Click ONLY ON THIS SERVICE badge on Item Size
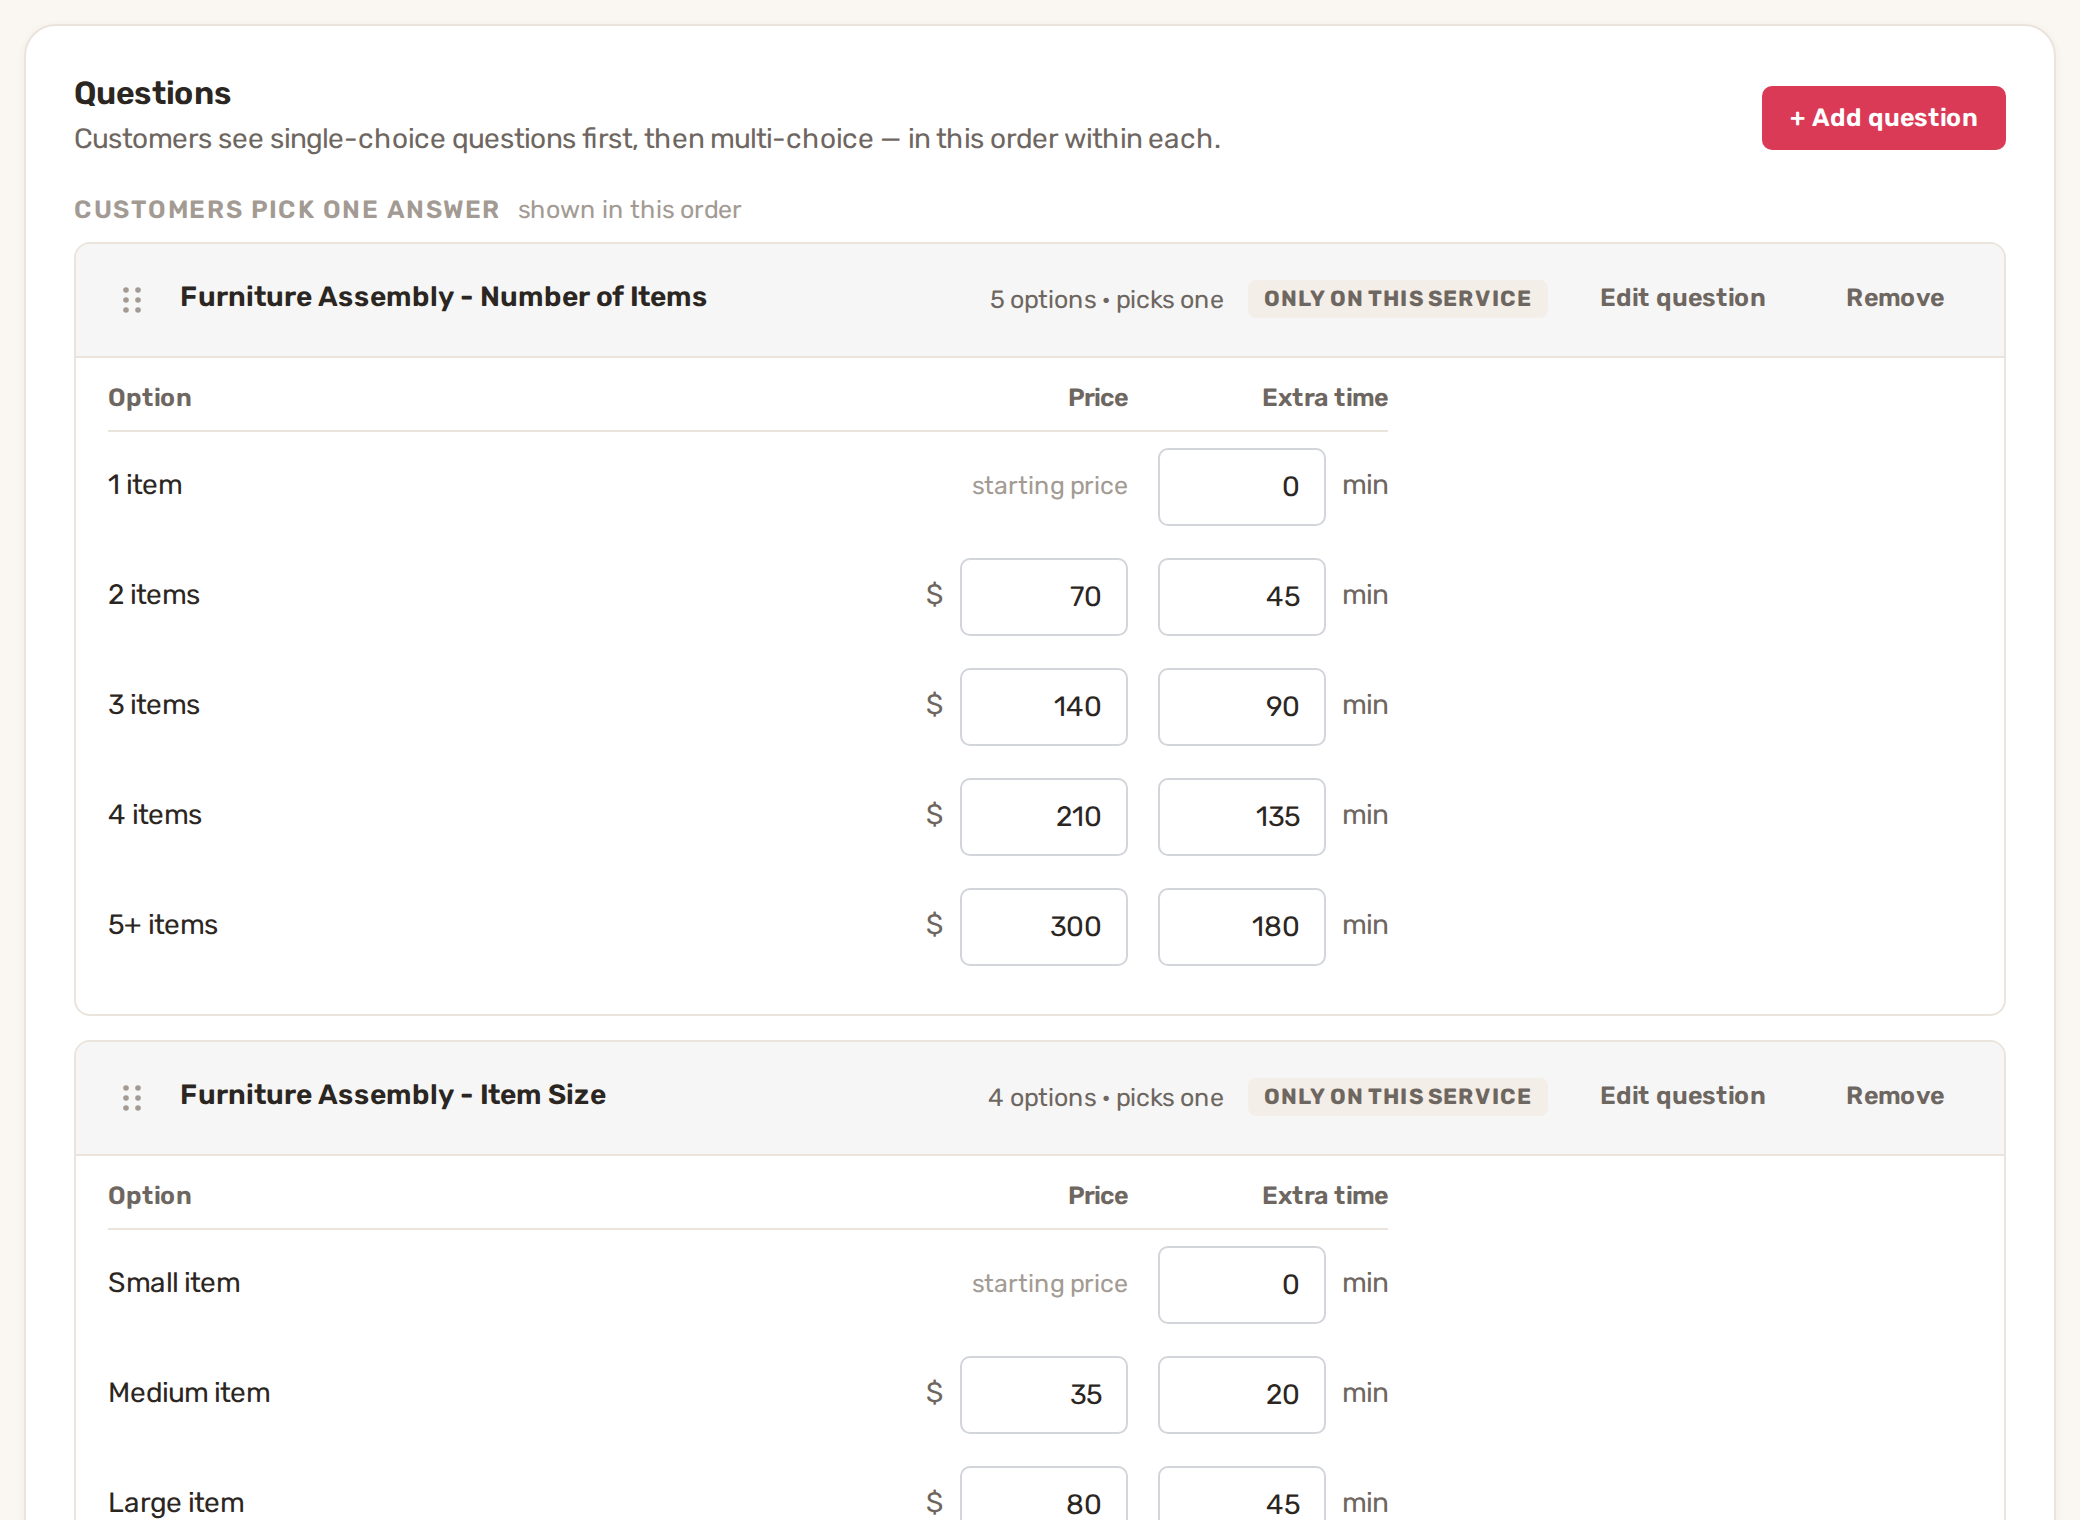Screen dimensions: 2080x1520 click(x=1397, y=1097)
